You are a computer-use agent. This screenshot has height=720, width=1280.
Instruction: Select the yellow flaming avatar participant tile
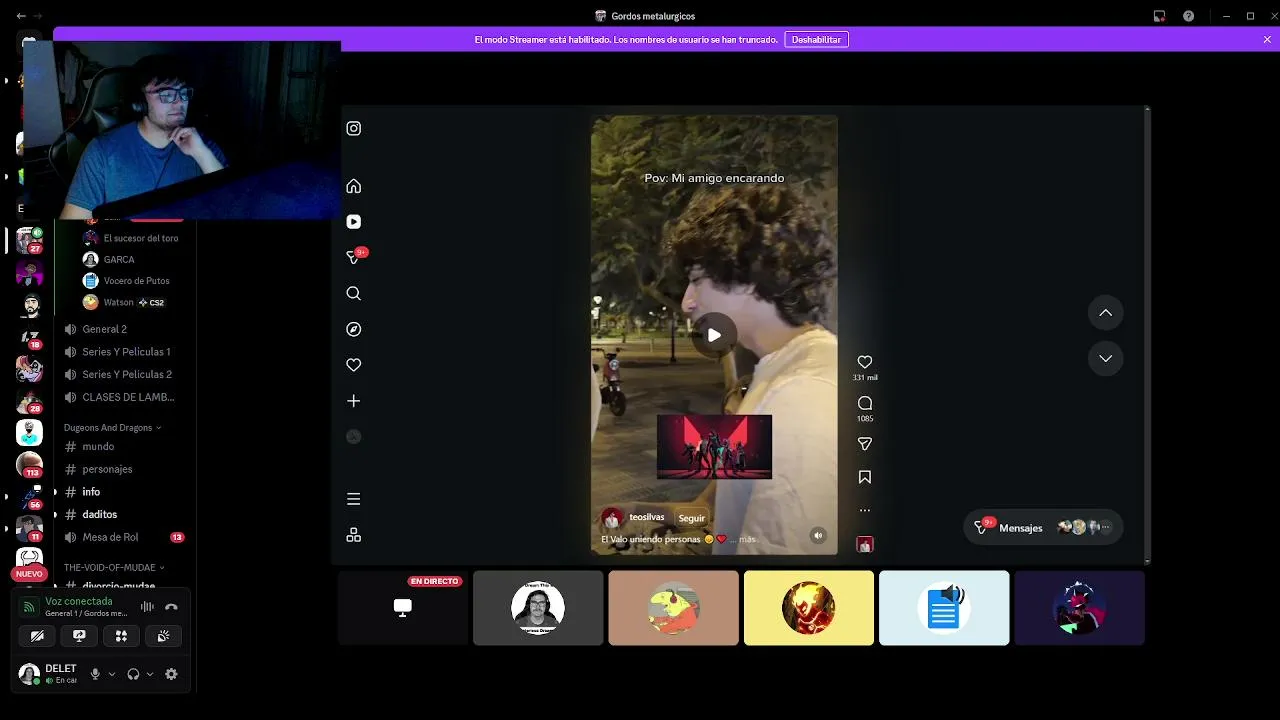coord(809,607)
